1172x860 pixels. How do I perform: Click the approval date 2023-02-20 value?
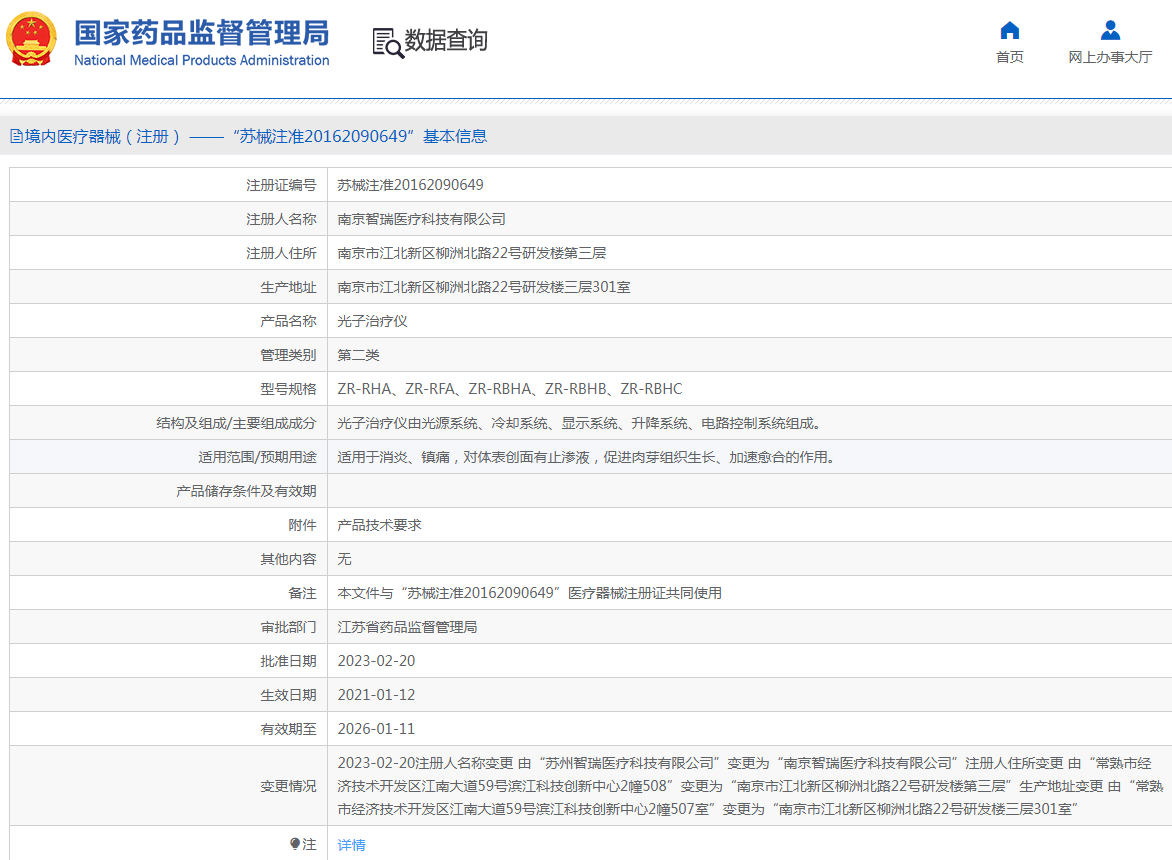(376, 661)
